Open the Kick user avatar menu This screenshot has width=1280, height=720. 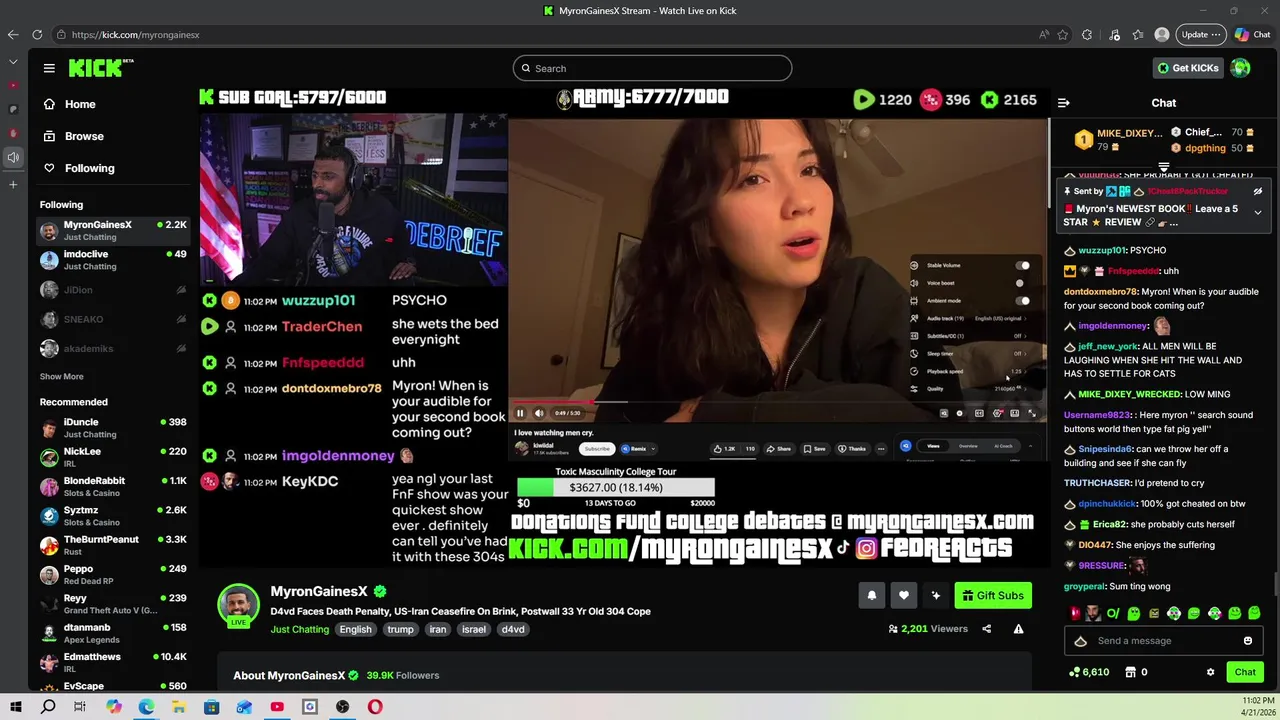(1241, 68)
